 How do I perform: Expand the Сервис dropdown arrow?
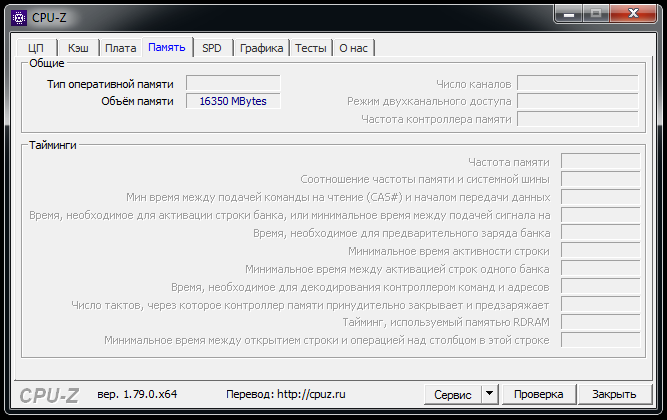(490, 394)
